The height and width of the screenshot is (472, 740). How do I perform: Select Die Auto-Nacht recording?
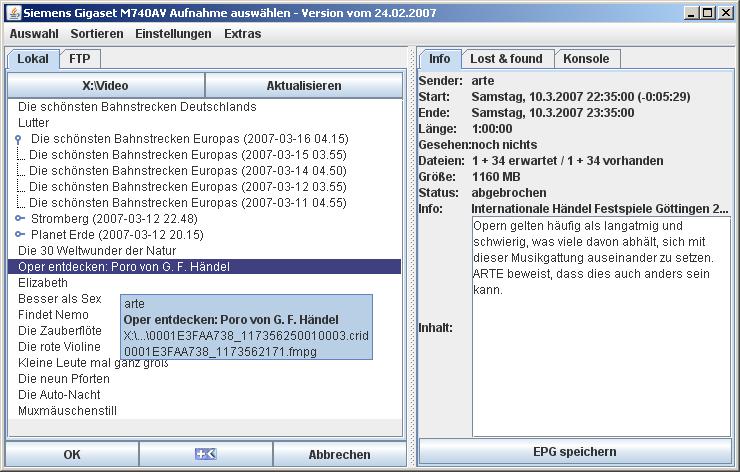[x=59, y=395]
